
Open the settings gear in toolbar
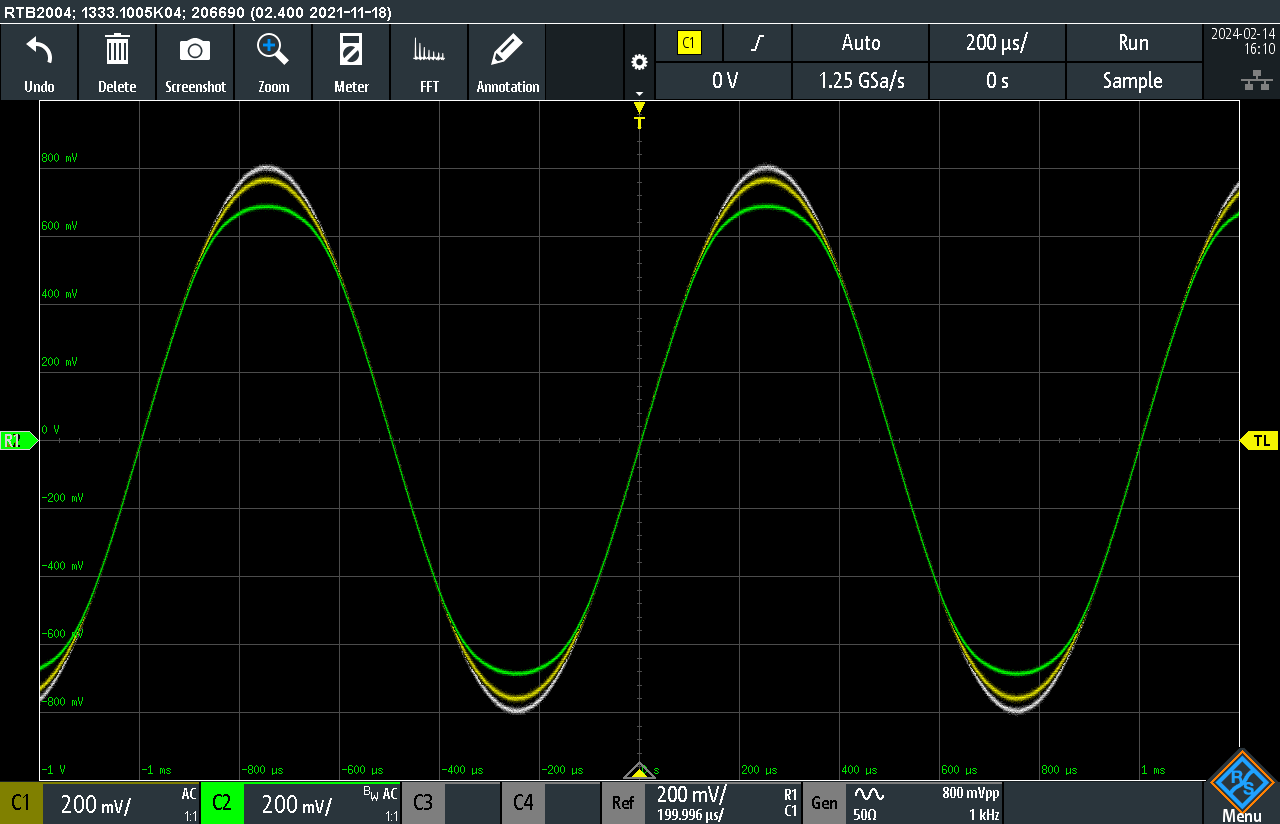(639, 63)
